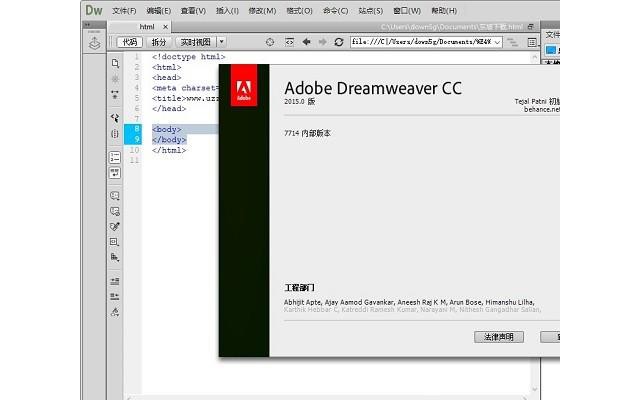Click the restore document window icon
Image resolution: width=640 pixels, height=400 pixels.
tap(531, 27)
